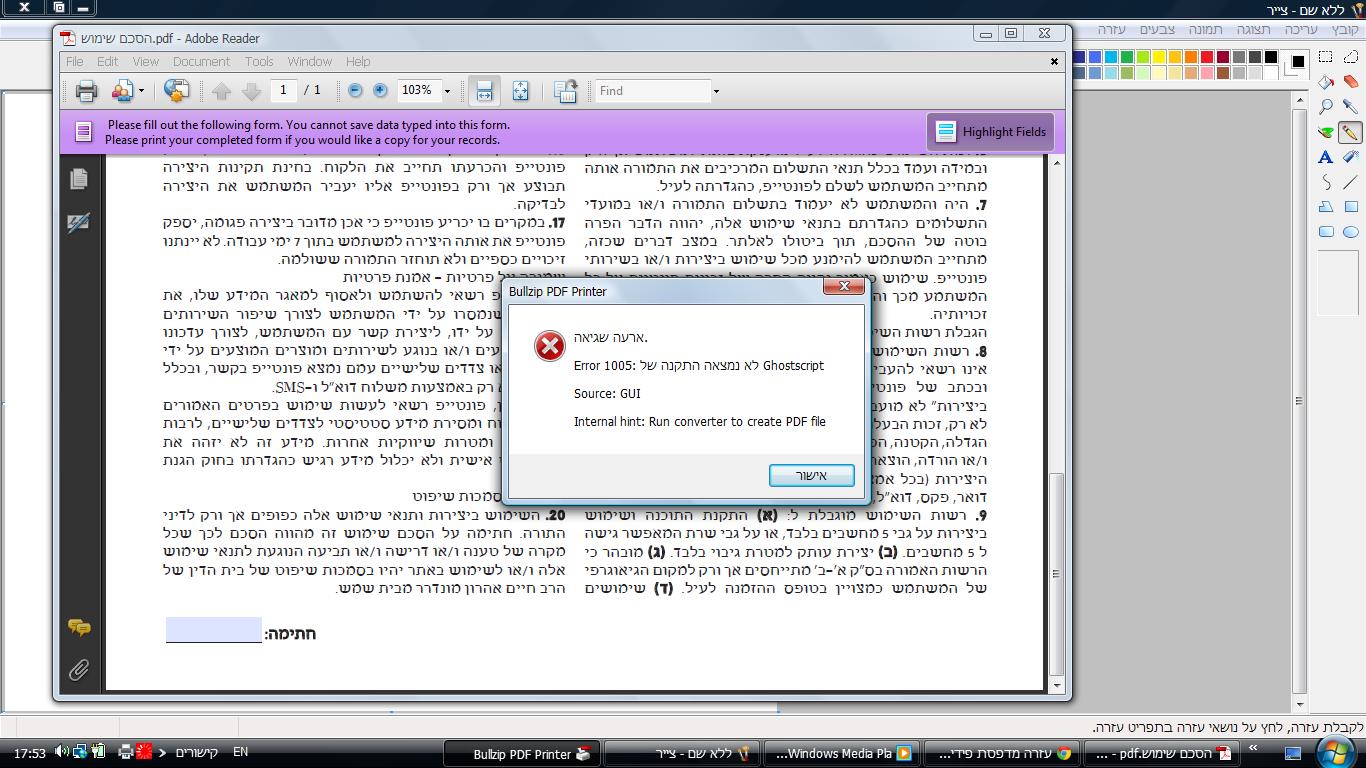The width and height of the screenshot is (1366, 768).
Task: Open the Attachments paperclip panel in sidebar
Action: 79,670
